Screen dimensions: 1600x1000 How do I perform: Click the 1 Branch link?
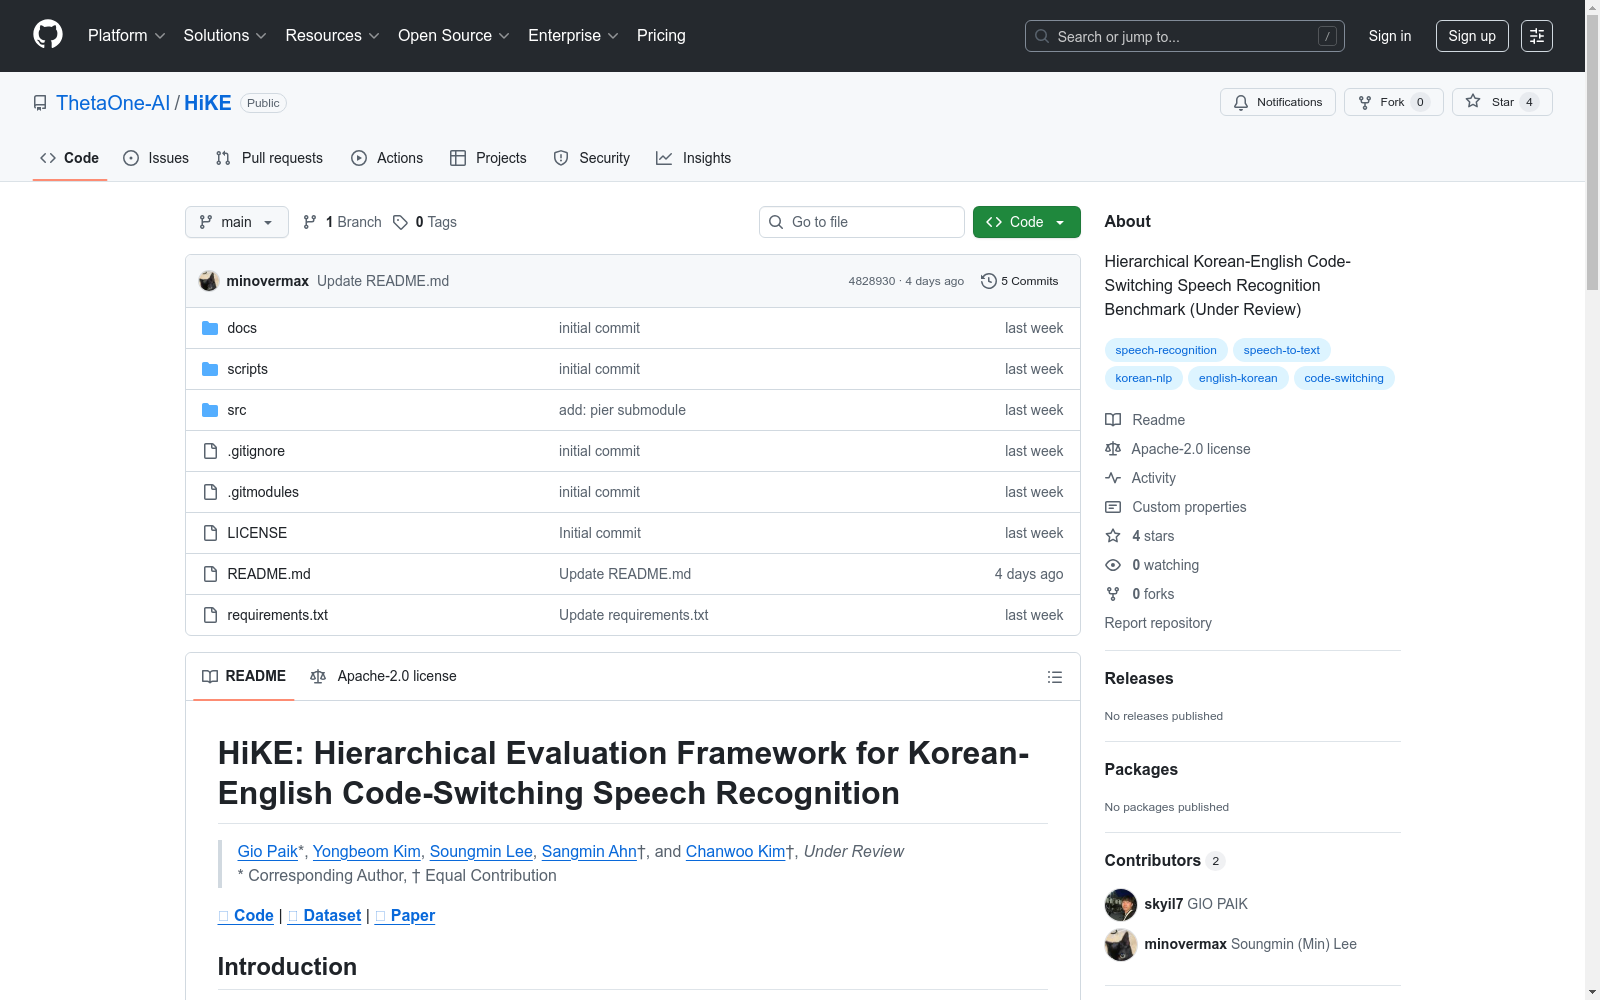[x=343, y=222]
